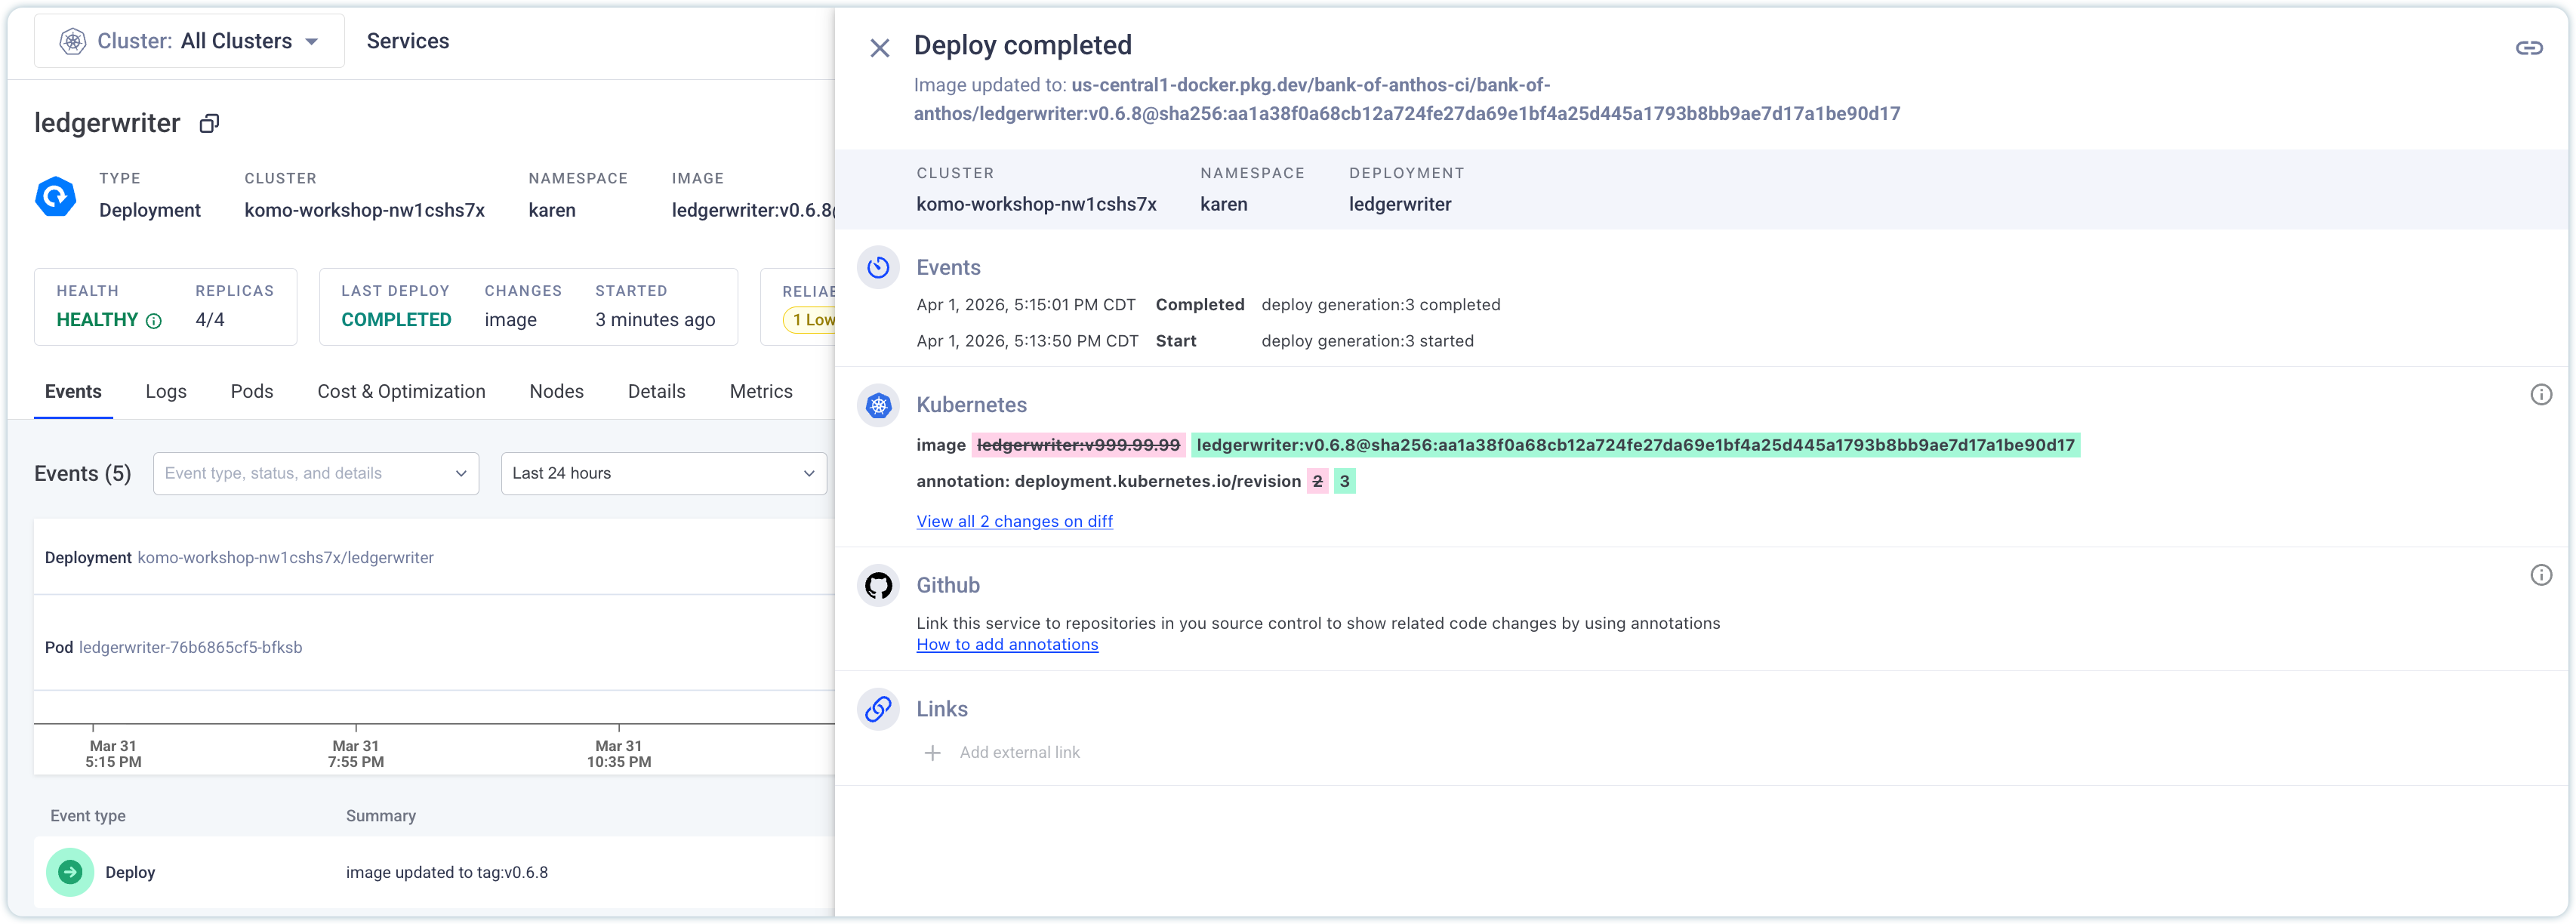Click image updated URL in panel header

pos(1407,99)
